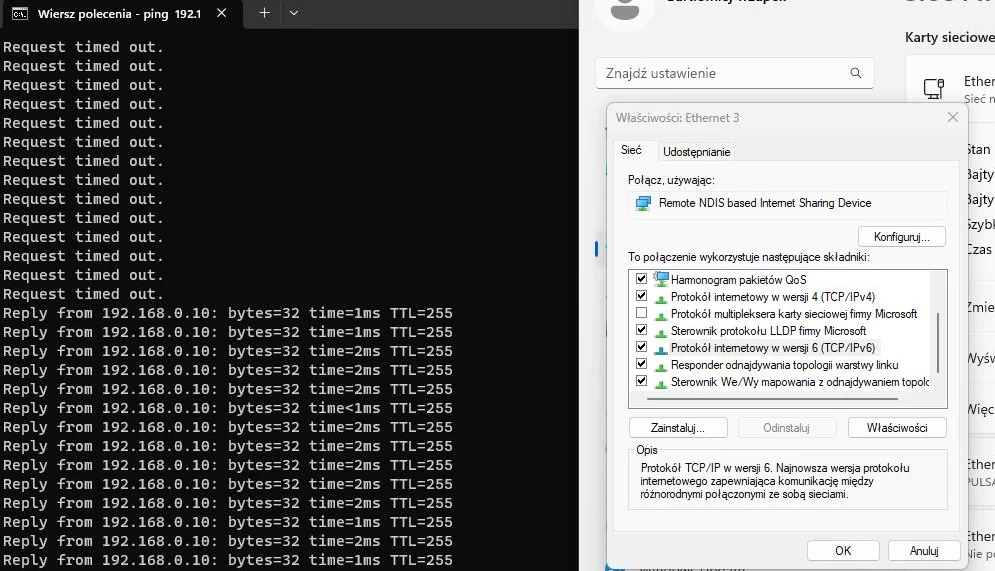Uncheck Harmonogram pakietów QoS checkbox
This screenshot has width=995, height=571.
tap(642, 279)
